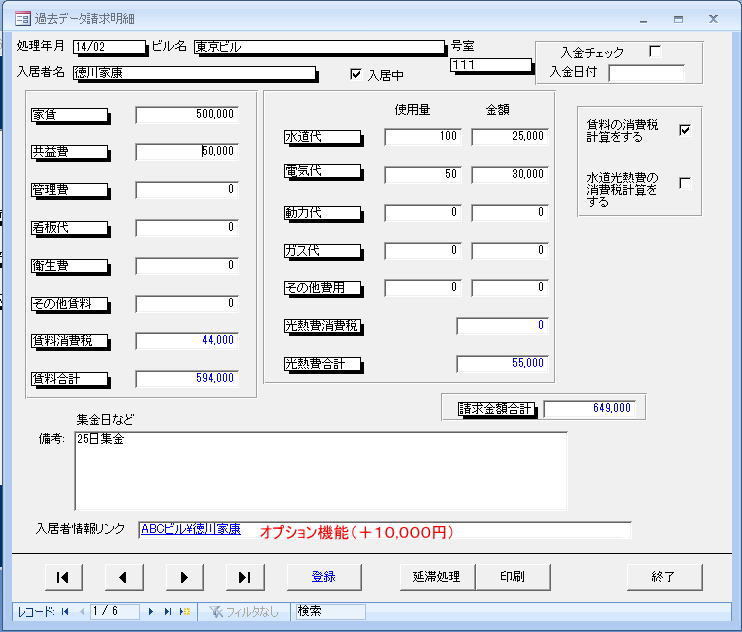Click the 賃料合計 field showing 594,000
Image resolution: width=742 pixels, height=632 pixels.
(x=187, y=378)
